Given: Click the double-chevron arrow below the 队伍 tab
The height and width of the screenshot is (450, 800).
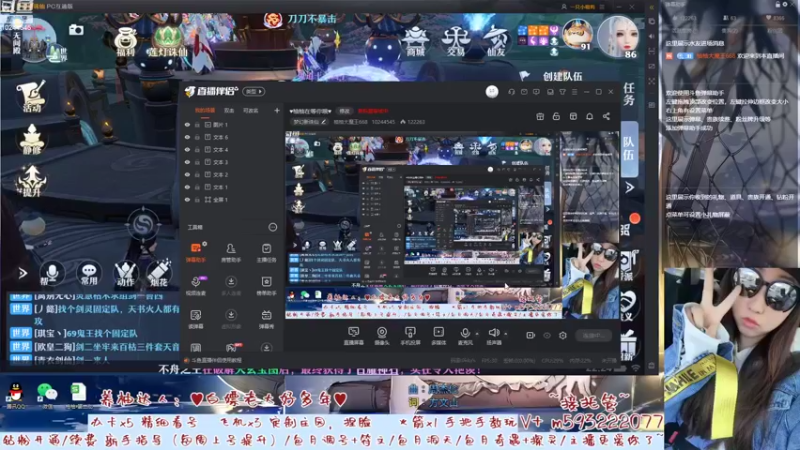Looking at the screenshot, I should pyautogui.click(x=630, y=187).
